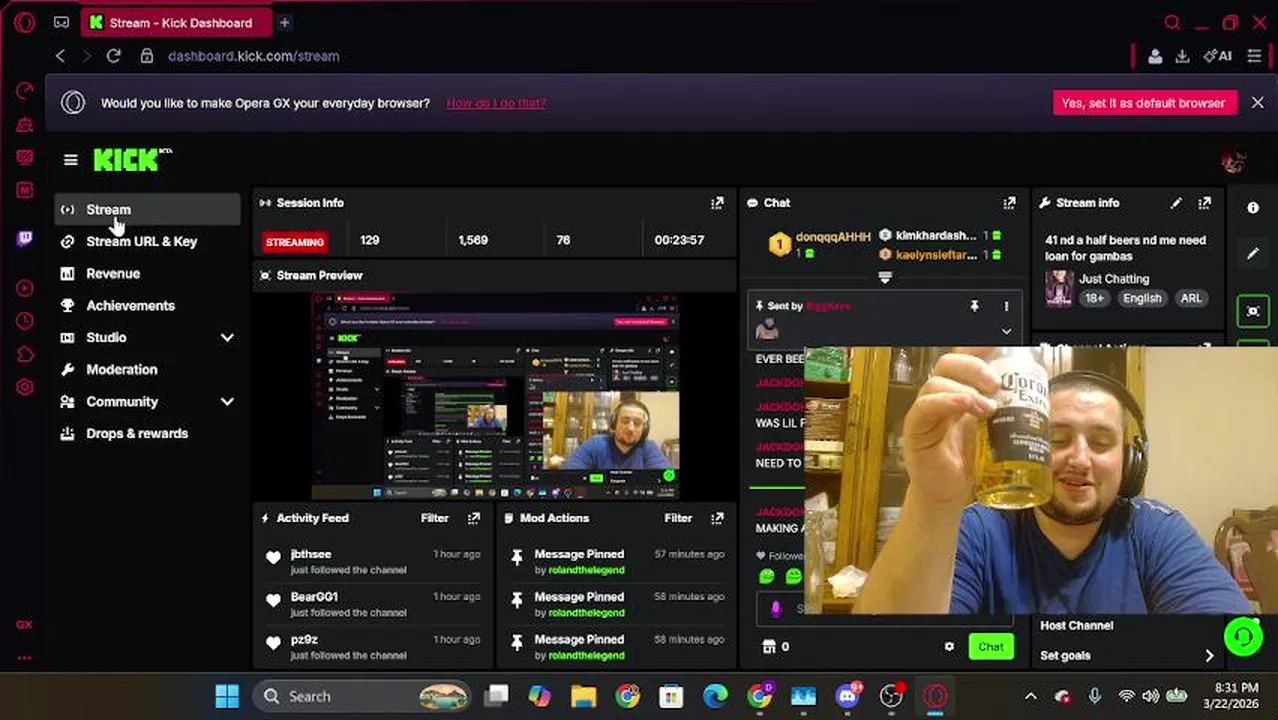The height and width of the screenshot is (720, 1278).
Task: Open Stream URL & Key page
Action: pos(148,242)
